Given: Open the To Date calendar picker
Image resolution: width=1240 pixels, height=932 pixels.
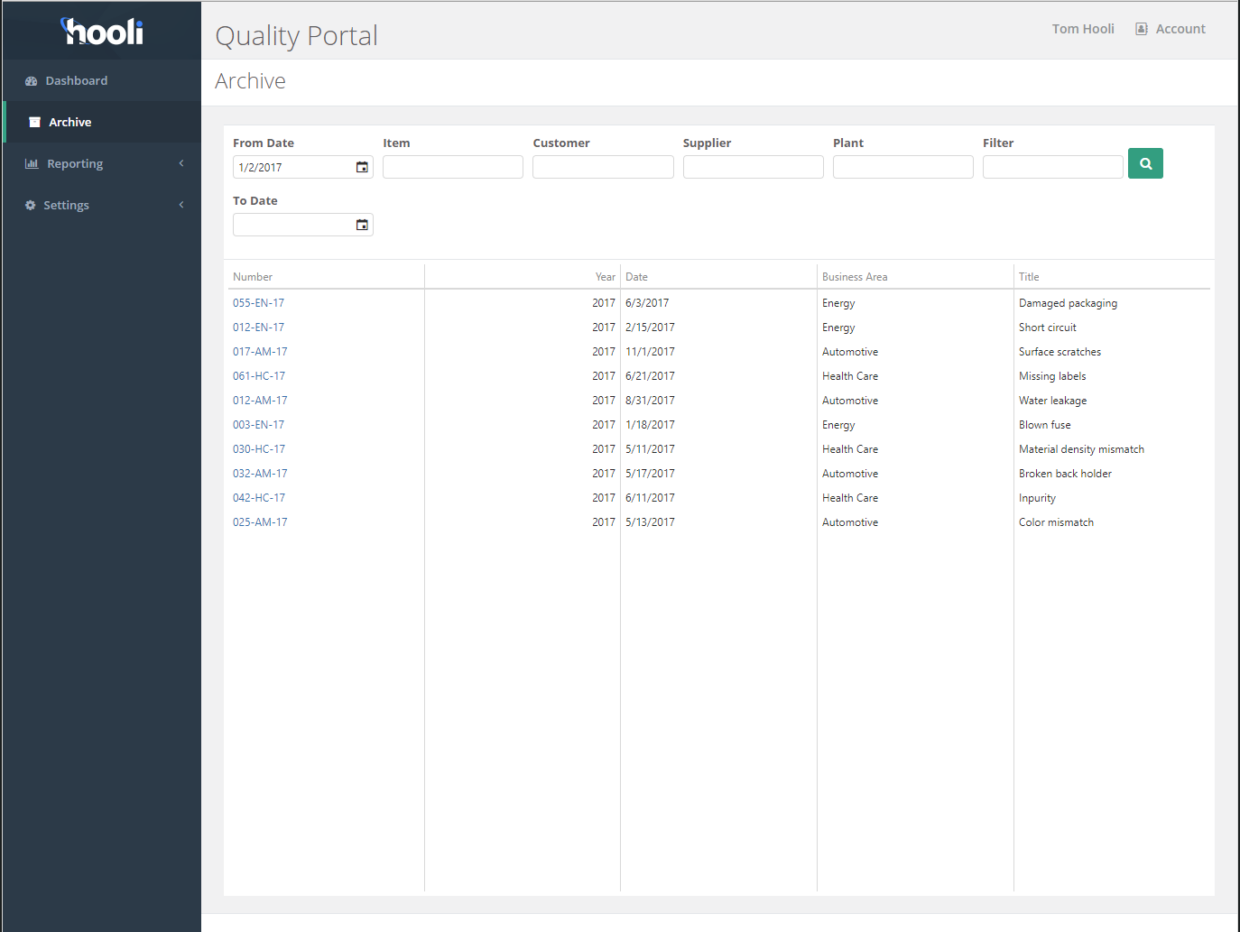Looking at the screenshot, I should pos(362,226).
